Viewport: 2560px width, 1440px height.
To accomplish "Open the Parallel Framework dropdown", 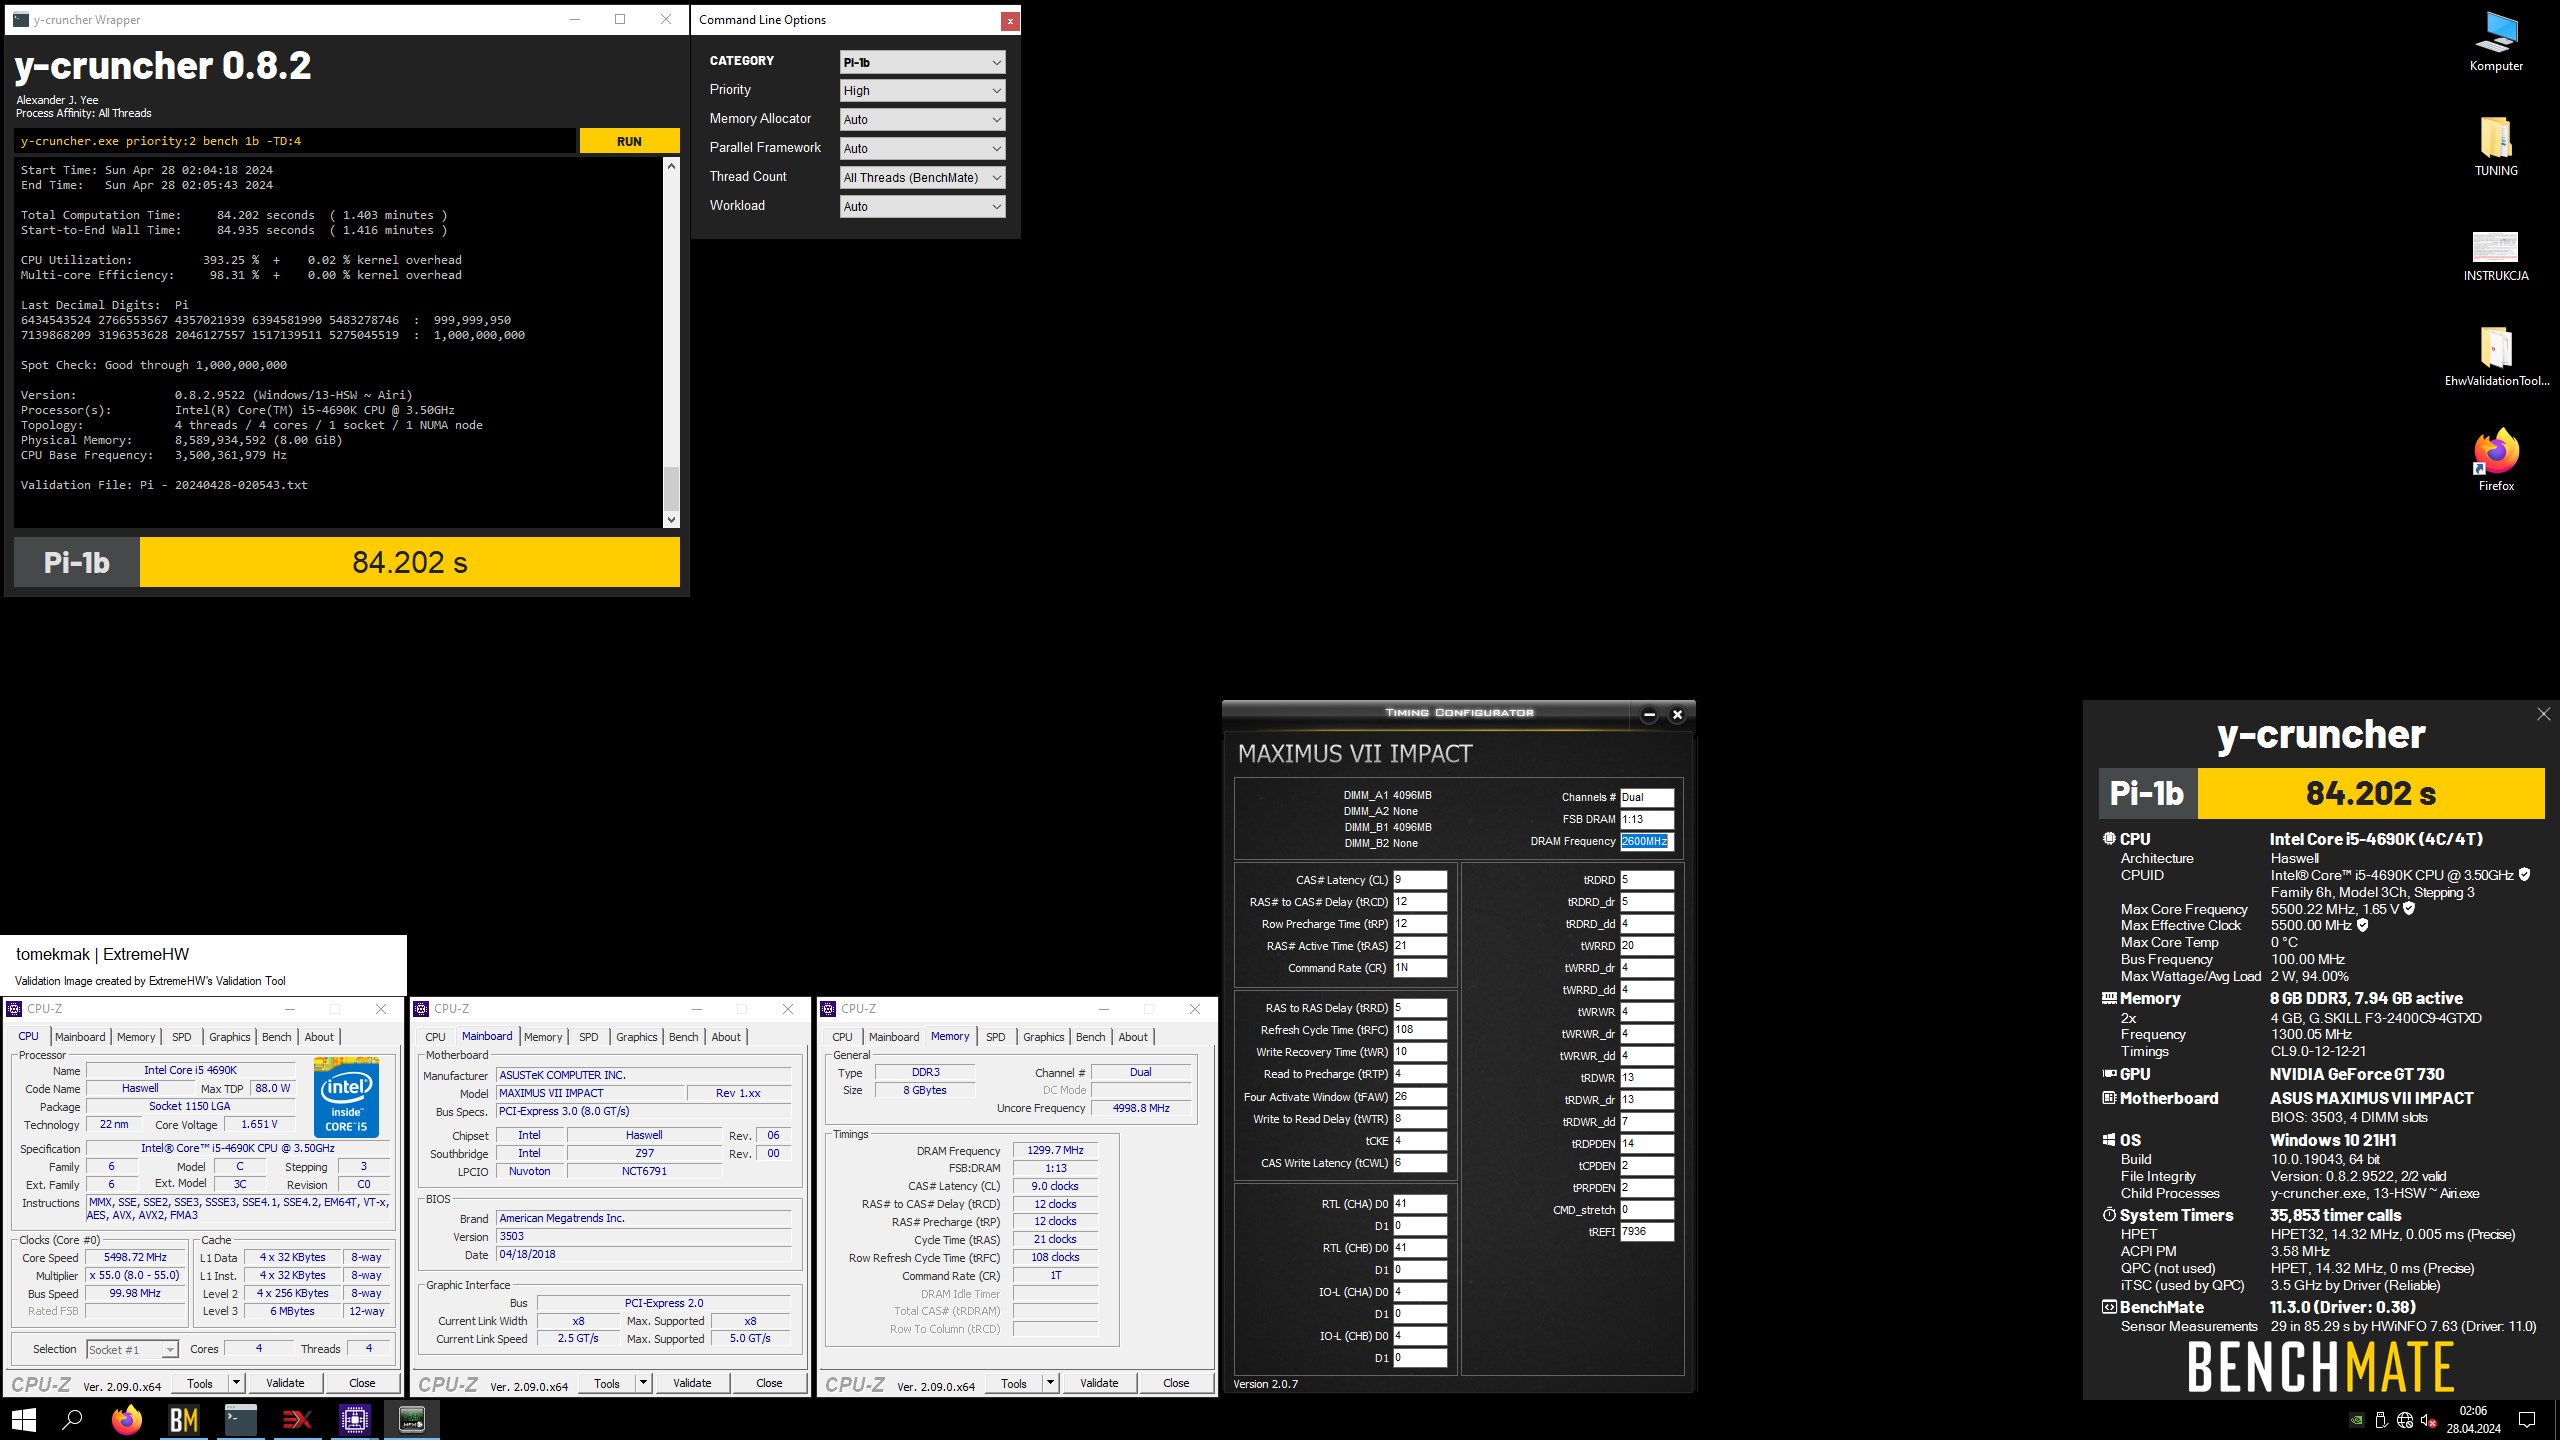I will 921,148.
